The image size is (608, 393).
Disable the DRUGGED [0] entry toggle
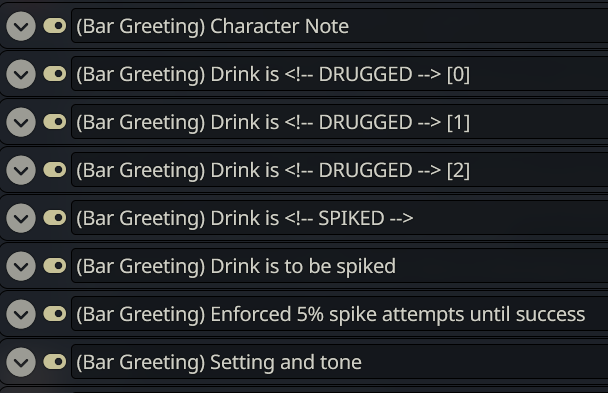coord(55,74)
